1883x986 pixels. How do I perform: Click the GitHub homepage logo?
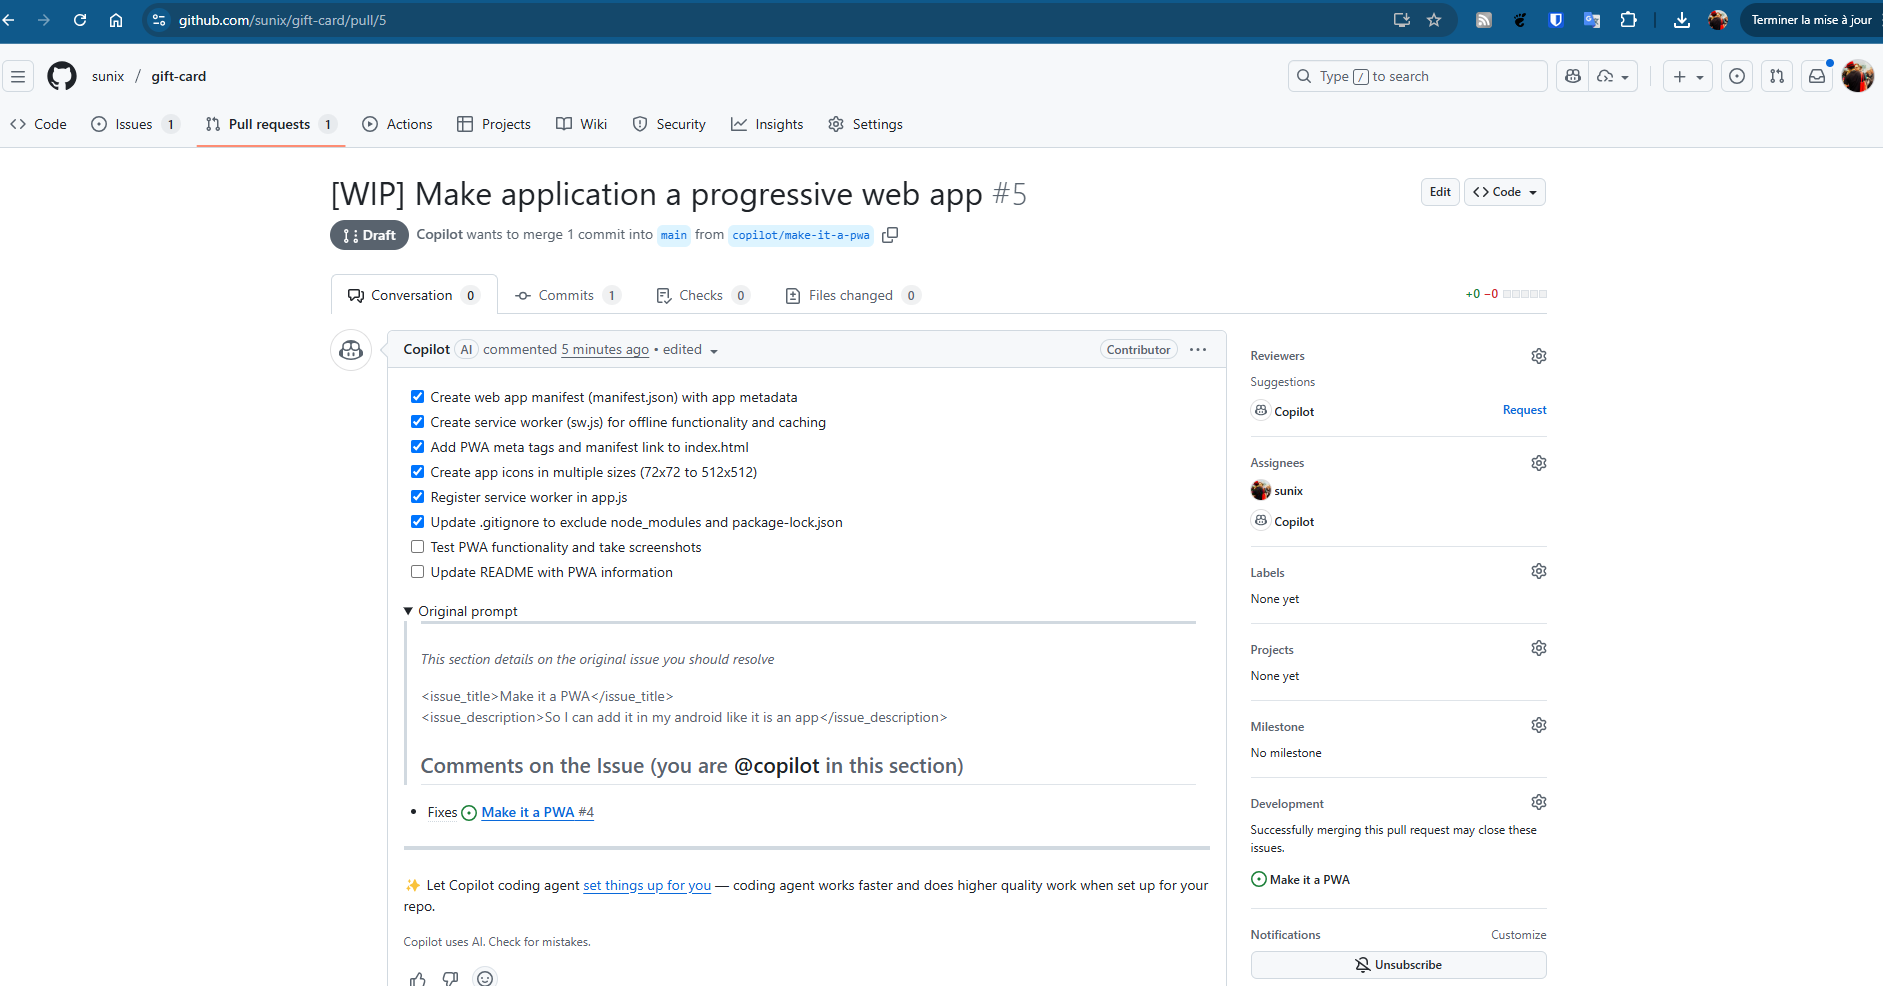click(x=62, y=76)
